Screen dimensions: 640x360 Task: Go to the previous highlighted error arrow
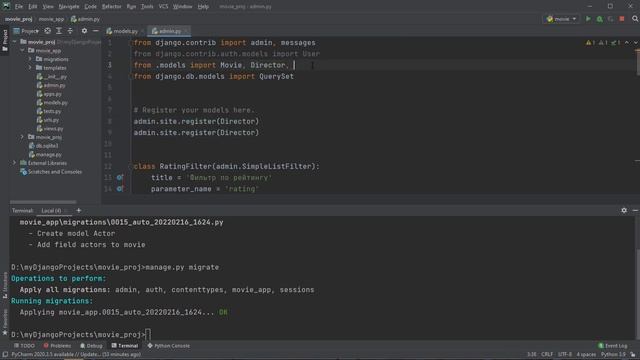tap(627, 42)
